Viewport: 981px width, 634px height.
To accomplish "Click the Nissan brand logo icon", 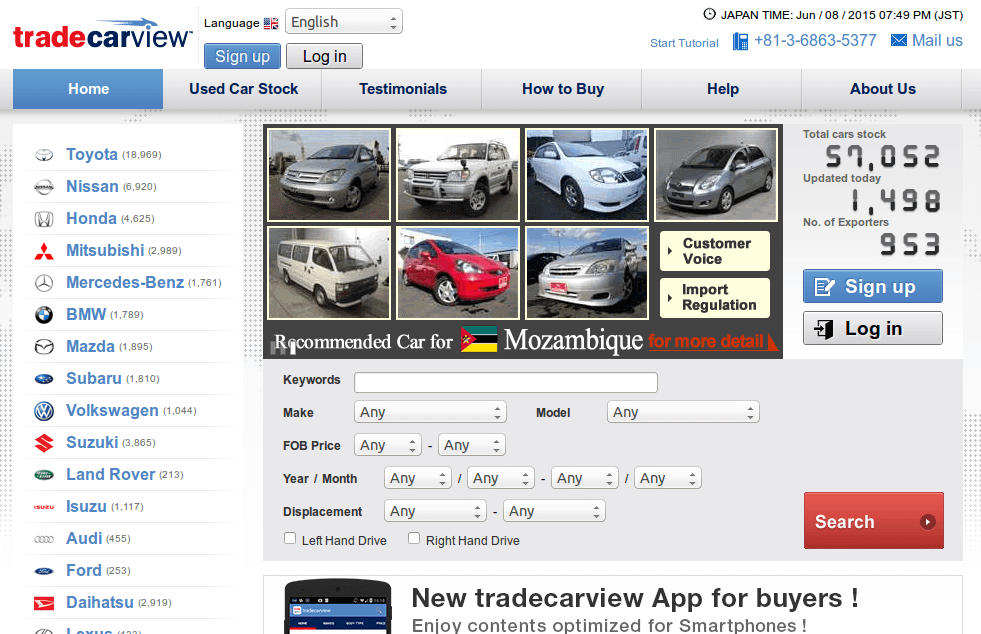I will pos(44,187).
